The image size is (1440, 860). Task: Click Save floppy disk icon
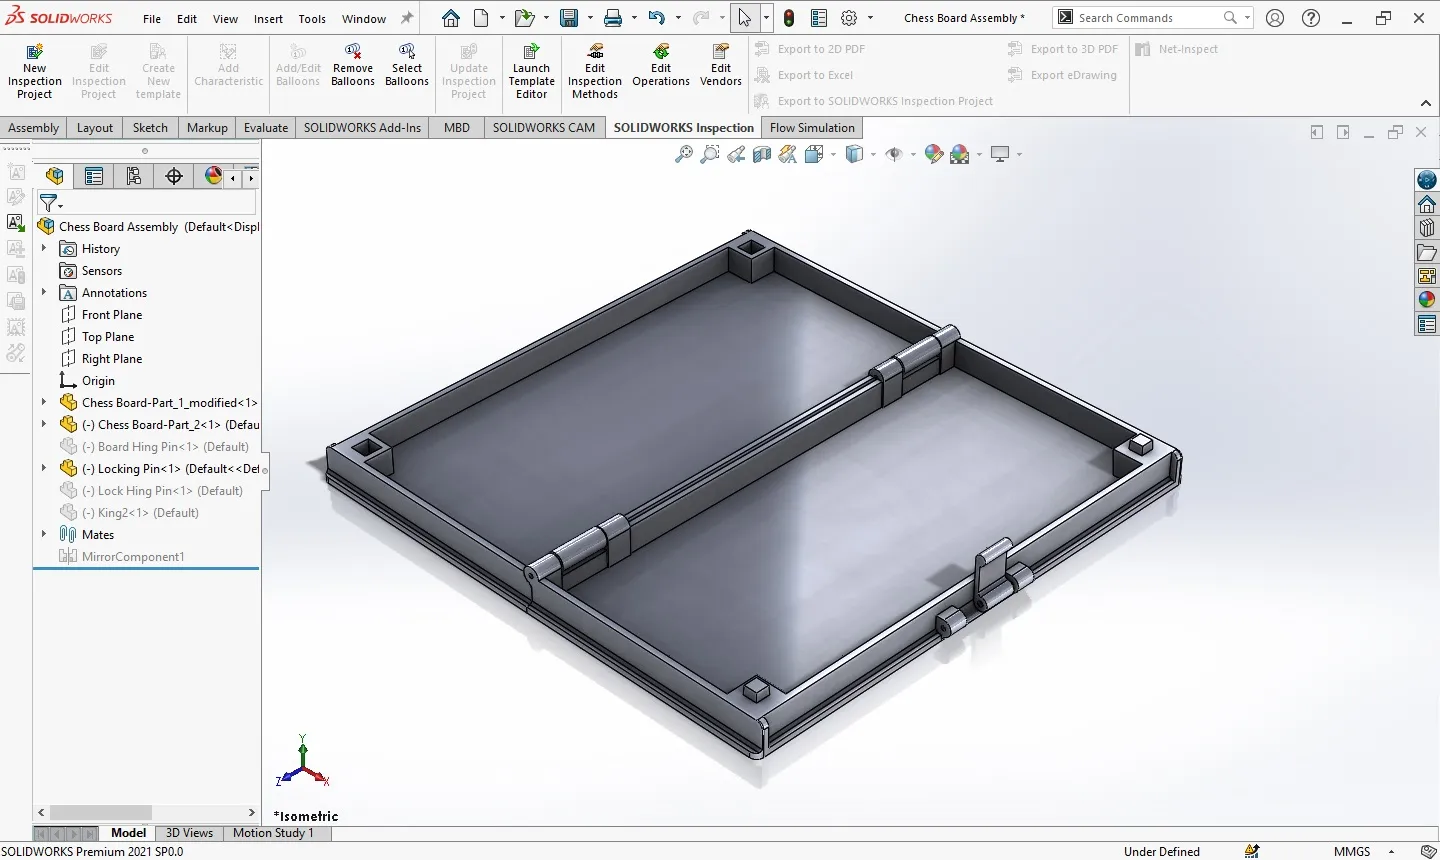569,18
